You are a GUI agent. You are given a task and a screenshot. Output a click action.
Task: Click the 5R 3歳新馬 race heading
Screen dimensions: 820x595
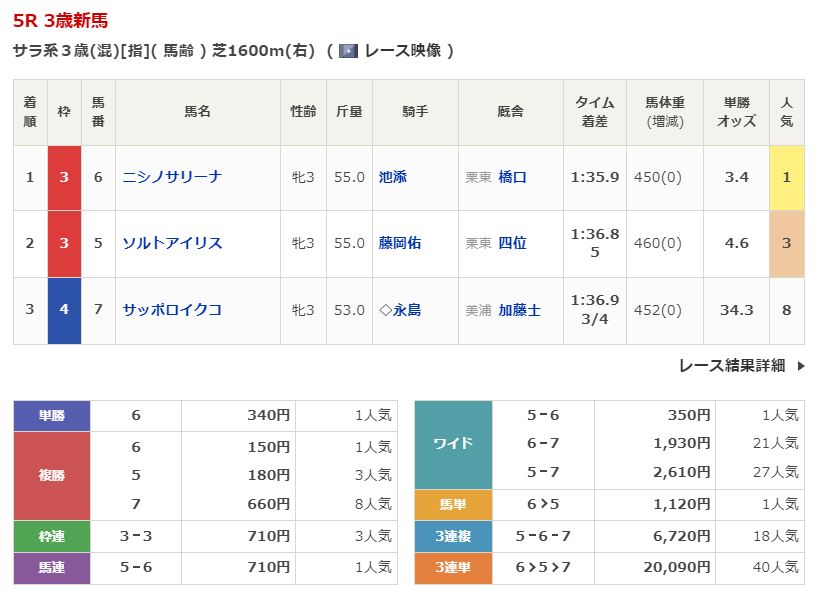point(61,20)
